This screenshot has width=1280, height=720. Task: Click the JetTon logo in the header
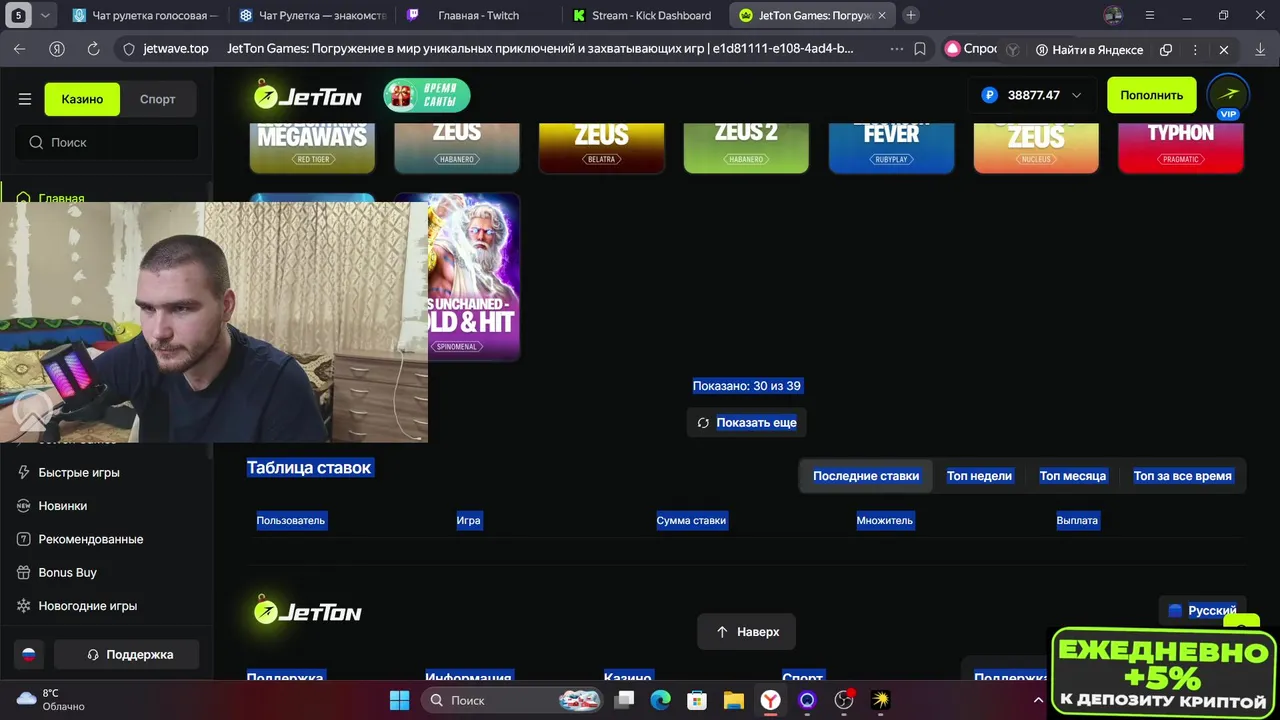pos(306,95)
